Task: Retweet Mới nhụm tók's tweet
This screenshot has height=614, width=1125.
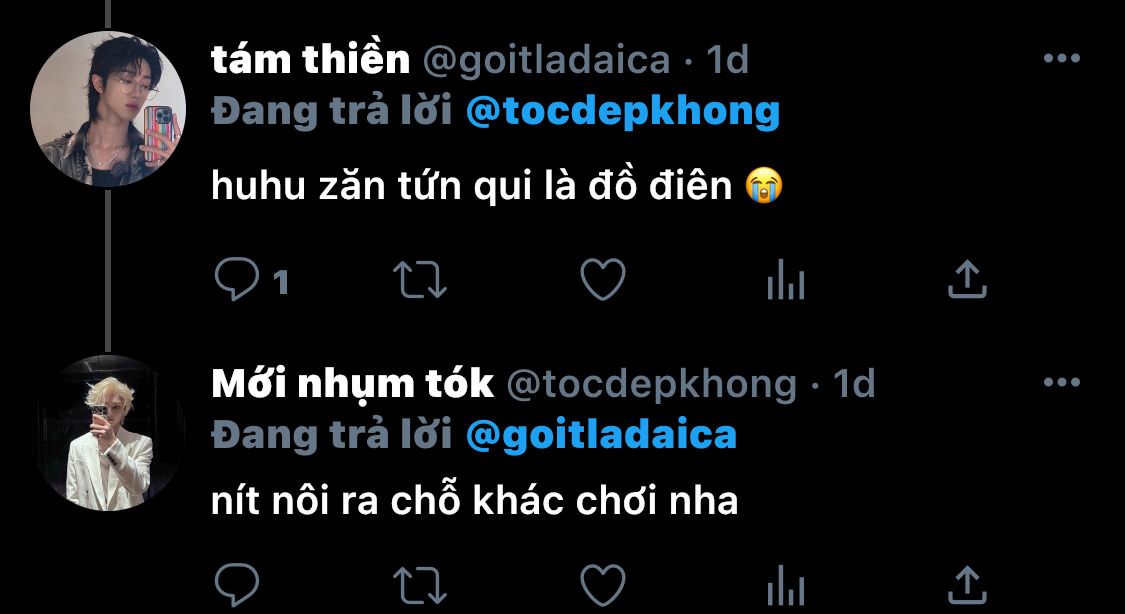Action: click(x=420, y=585)
